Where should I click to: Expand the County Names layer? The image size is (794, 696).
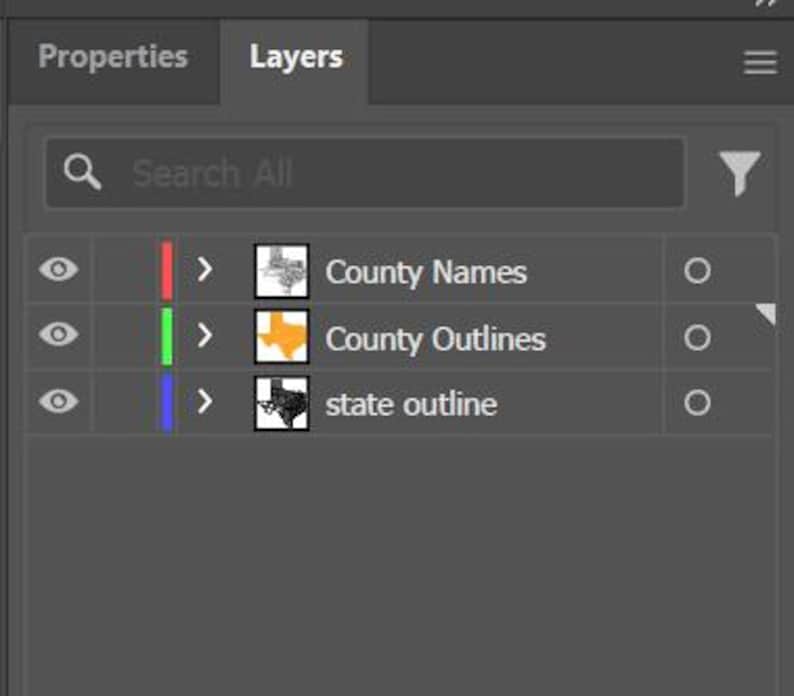coord(205,269)
